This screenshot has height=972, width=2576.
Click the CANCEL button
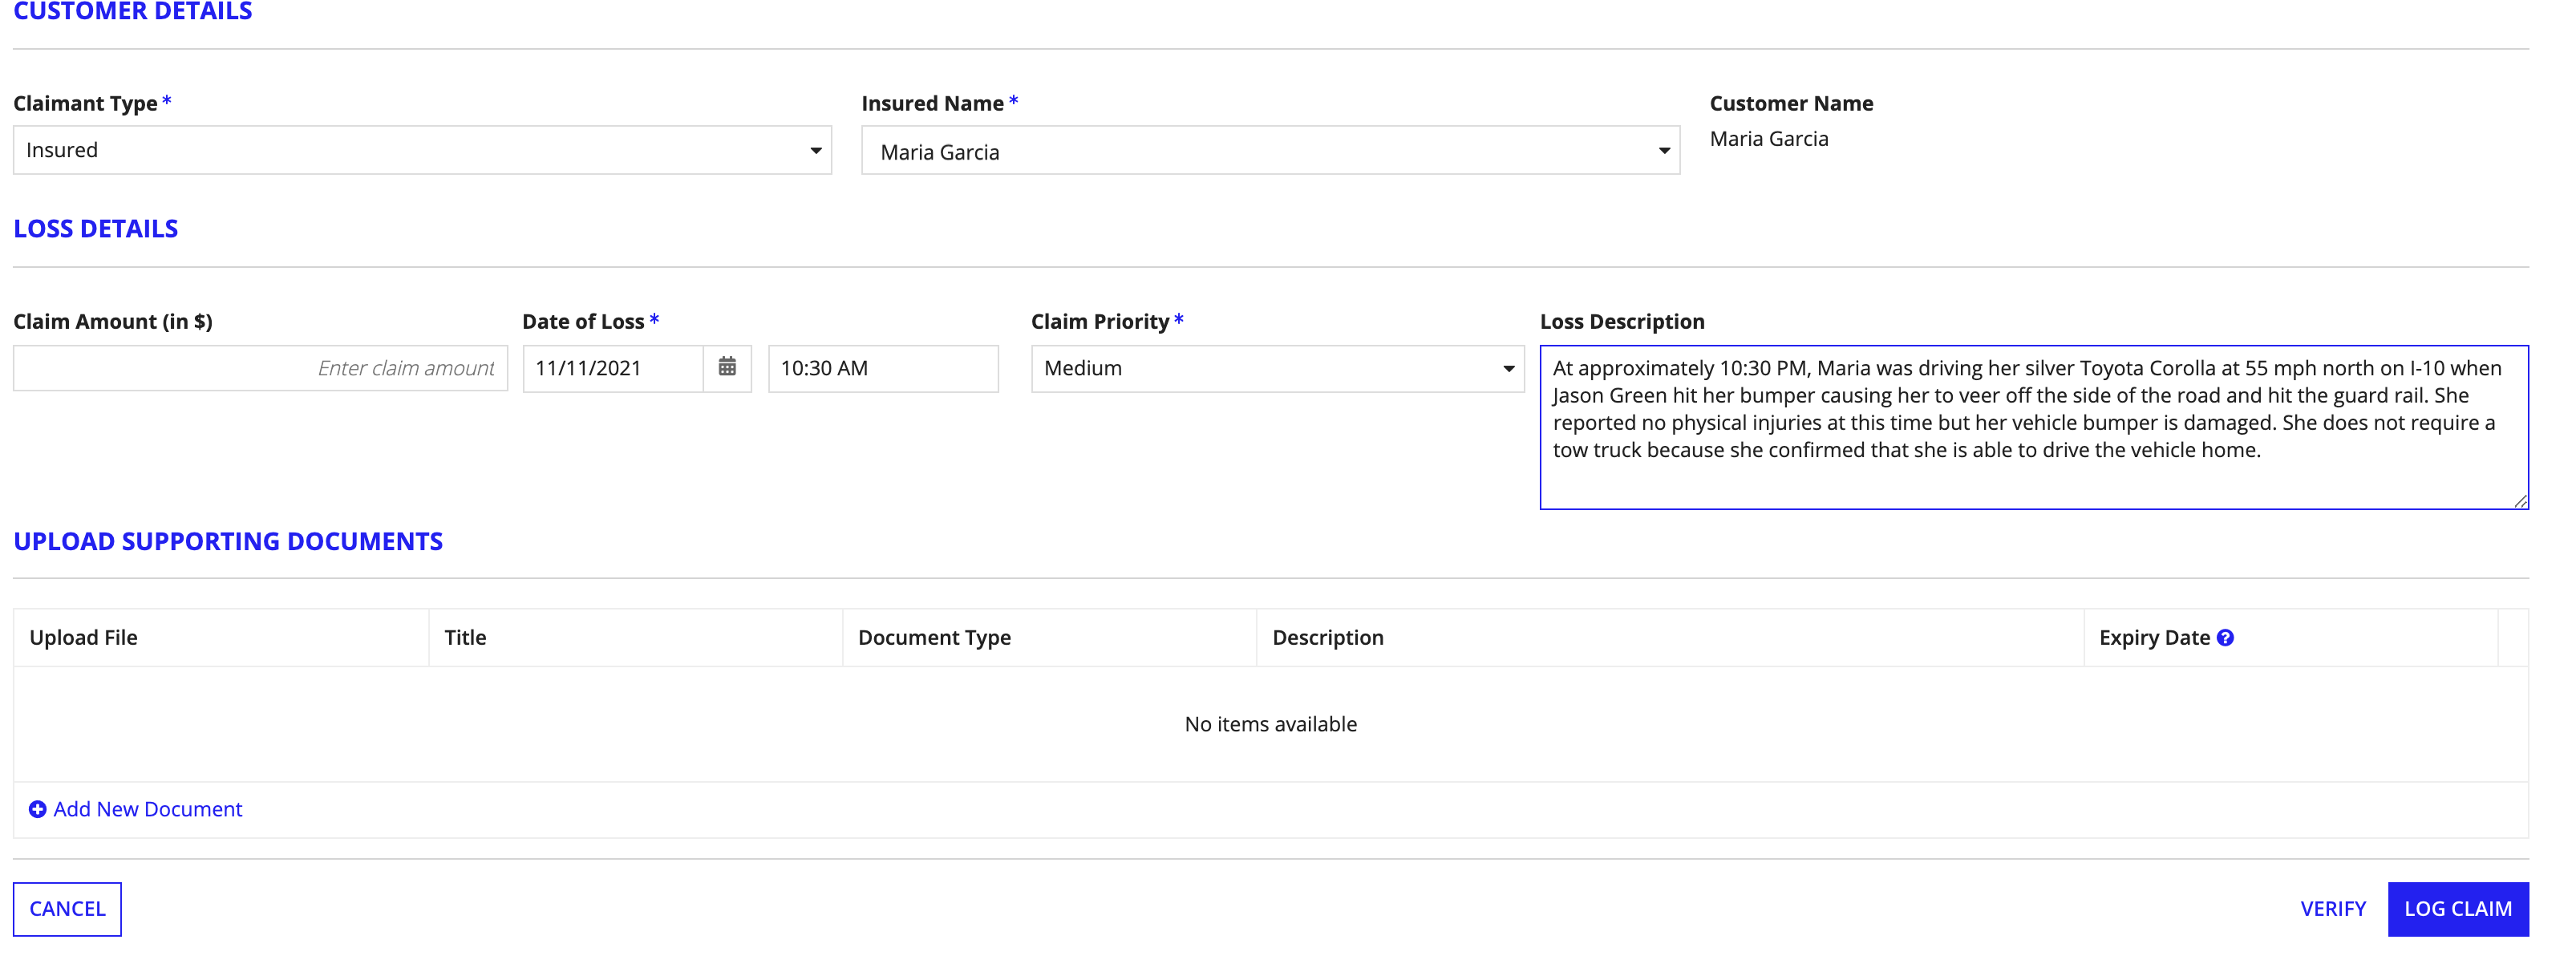click(x=67, y=909)
